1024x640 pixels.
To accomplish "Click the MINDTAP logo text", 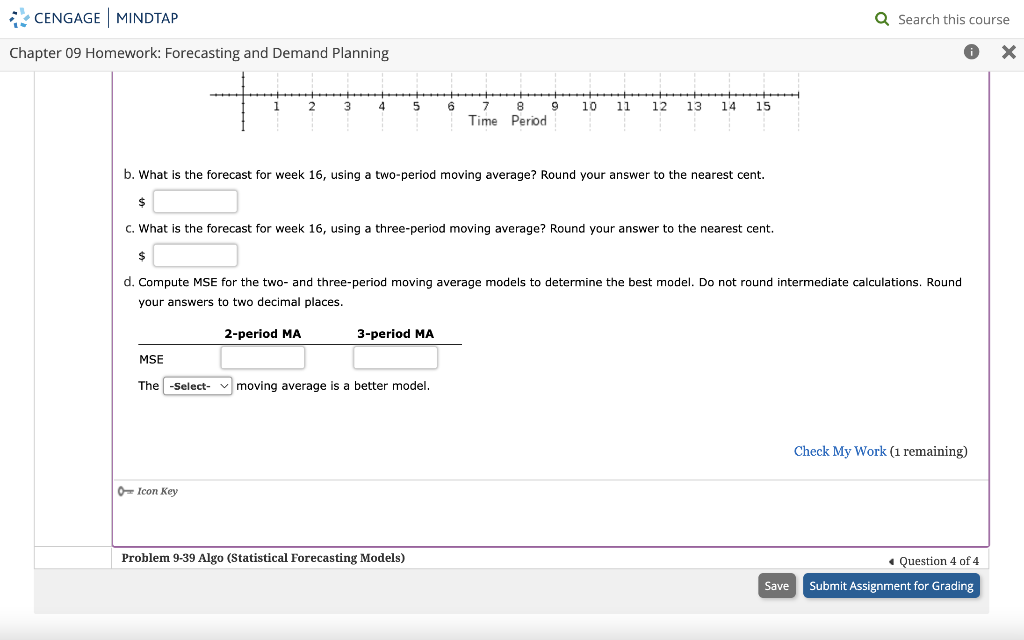I will point(146,17).
